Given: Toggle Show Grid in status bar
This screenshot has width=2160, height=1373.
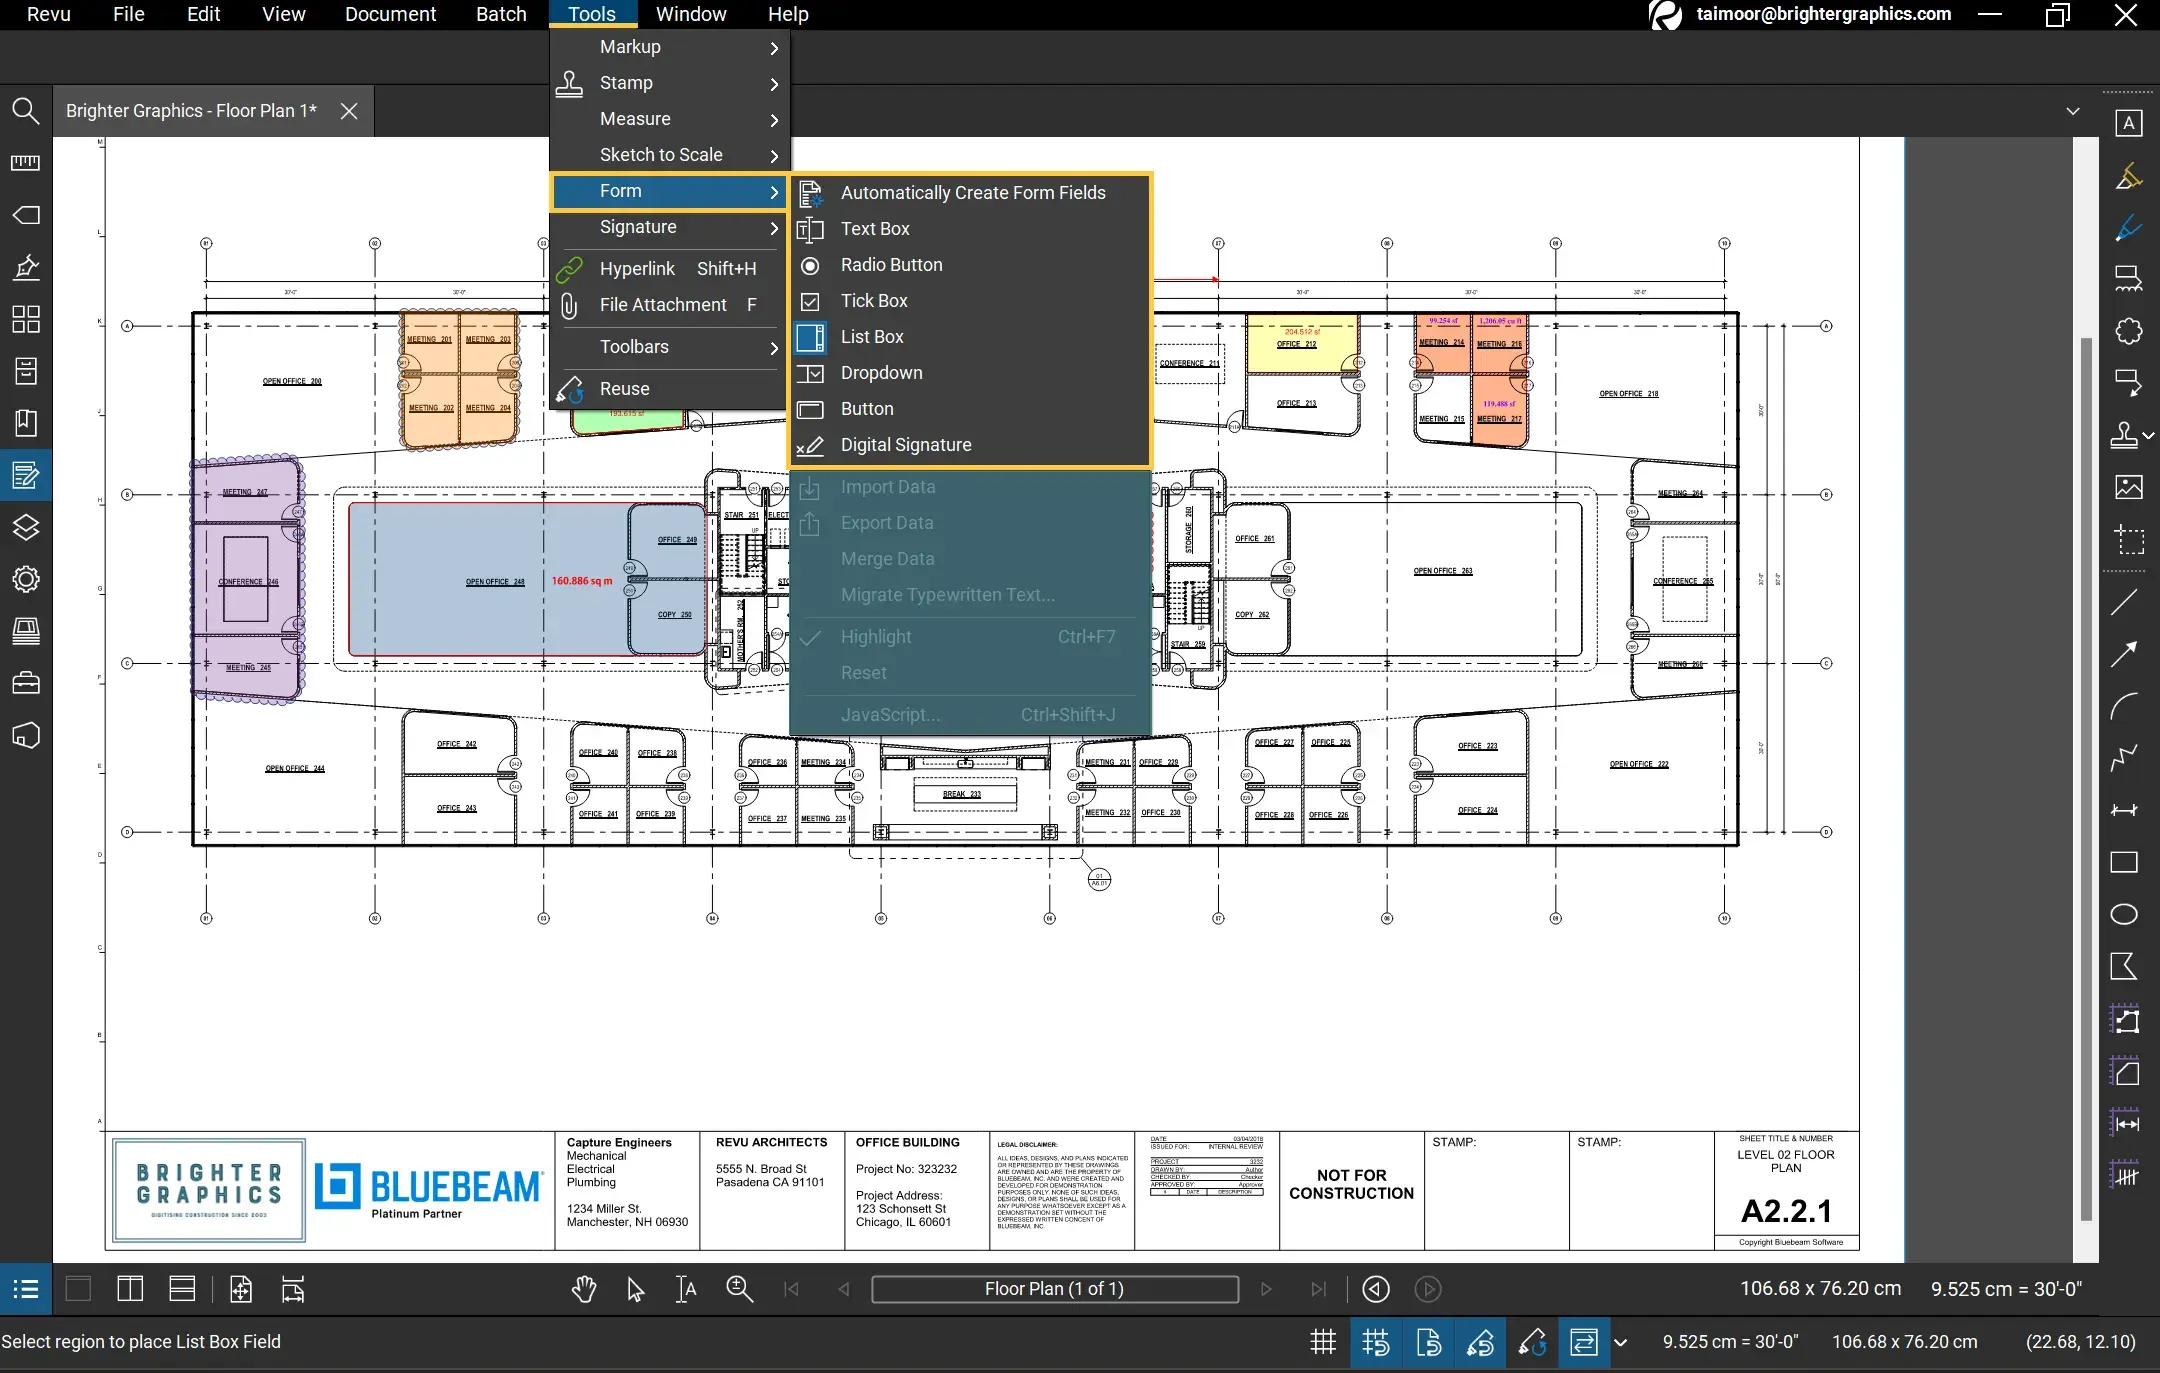Looking at the screenshot, I should pyautogui.click(x=1323, y=1342).
